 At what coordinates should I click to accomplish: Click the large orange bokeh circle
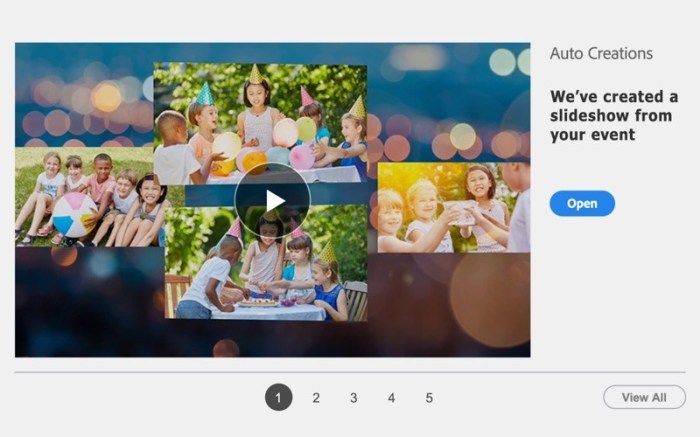[x=489, y=300]
